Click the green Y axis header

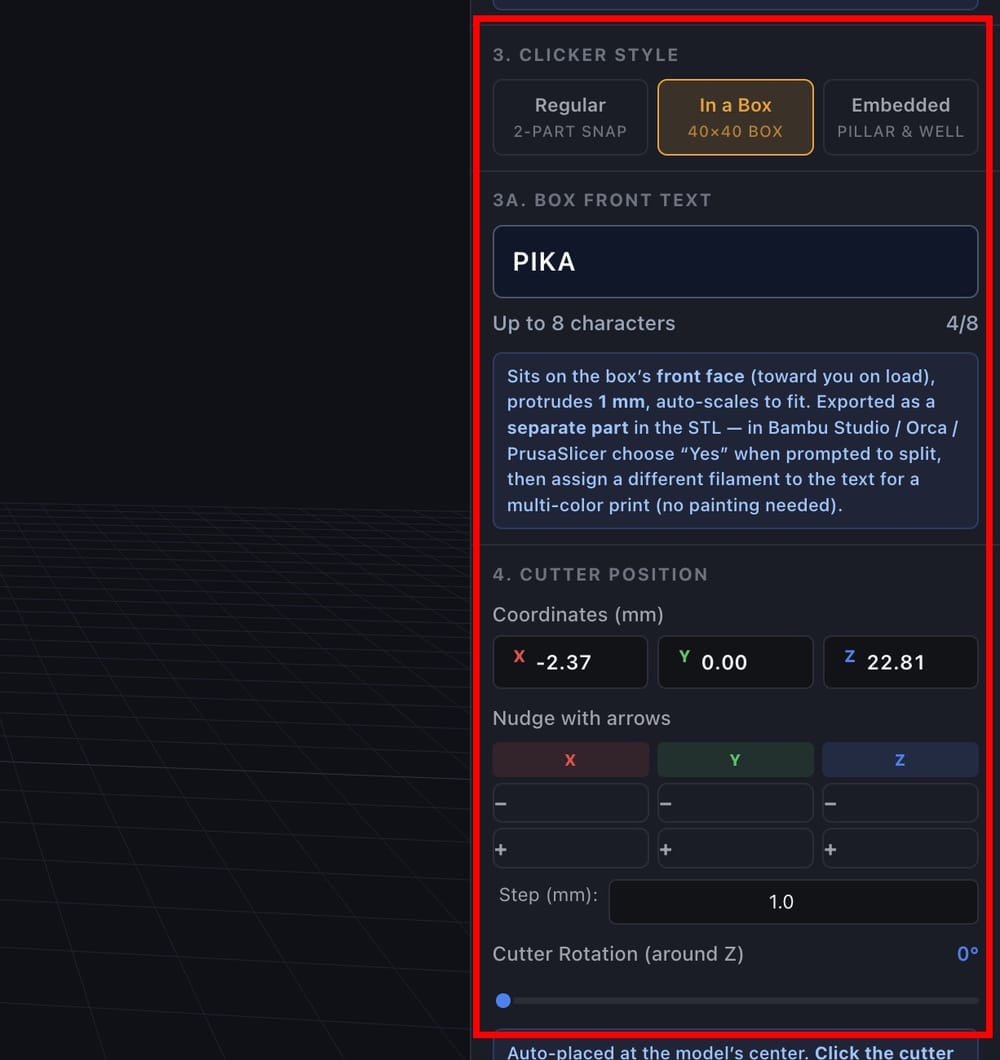735,760
